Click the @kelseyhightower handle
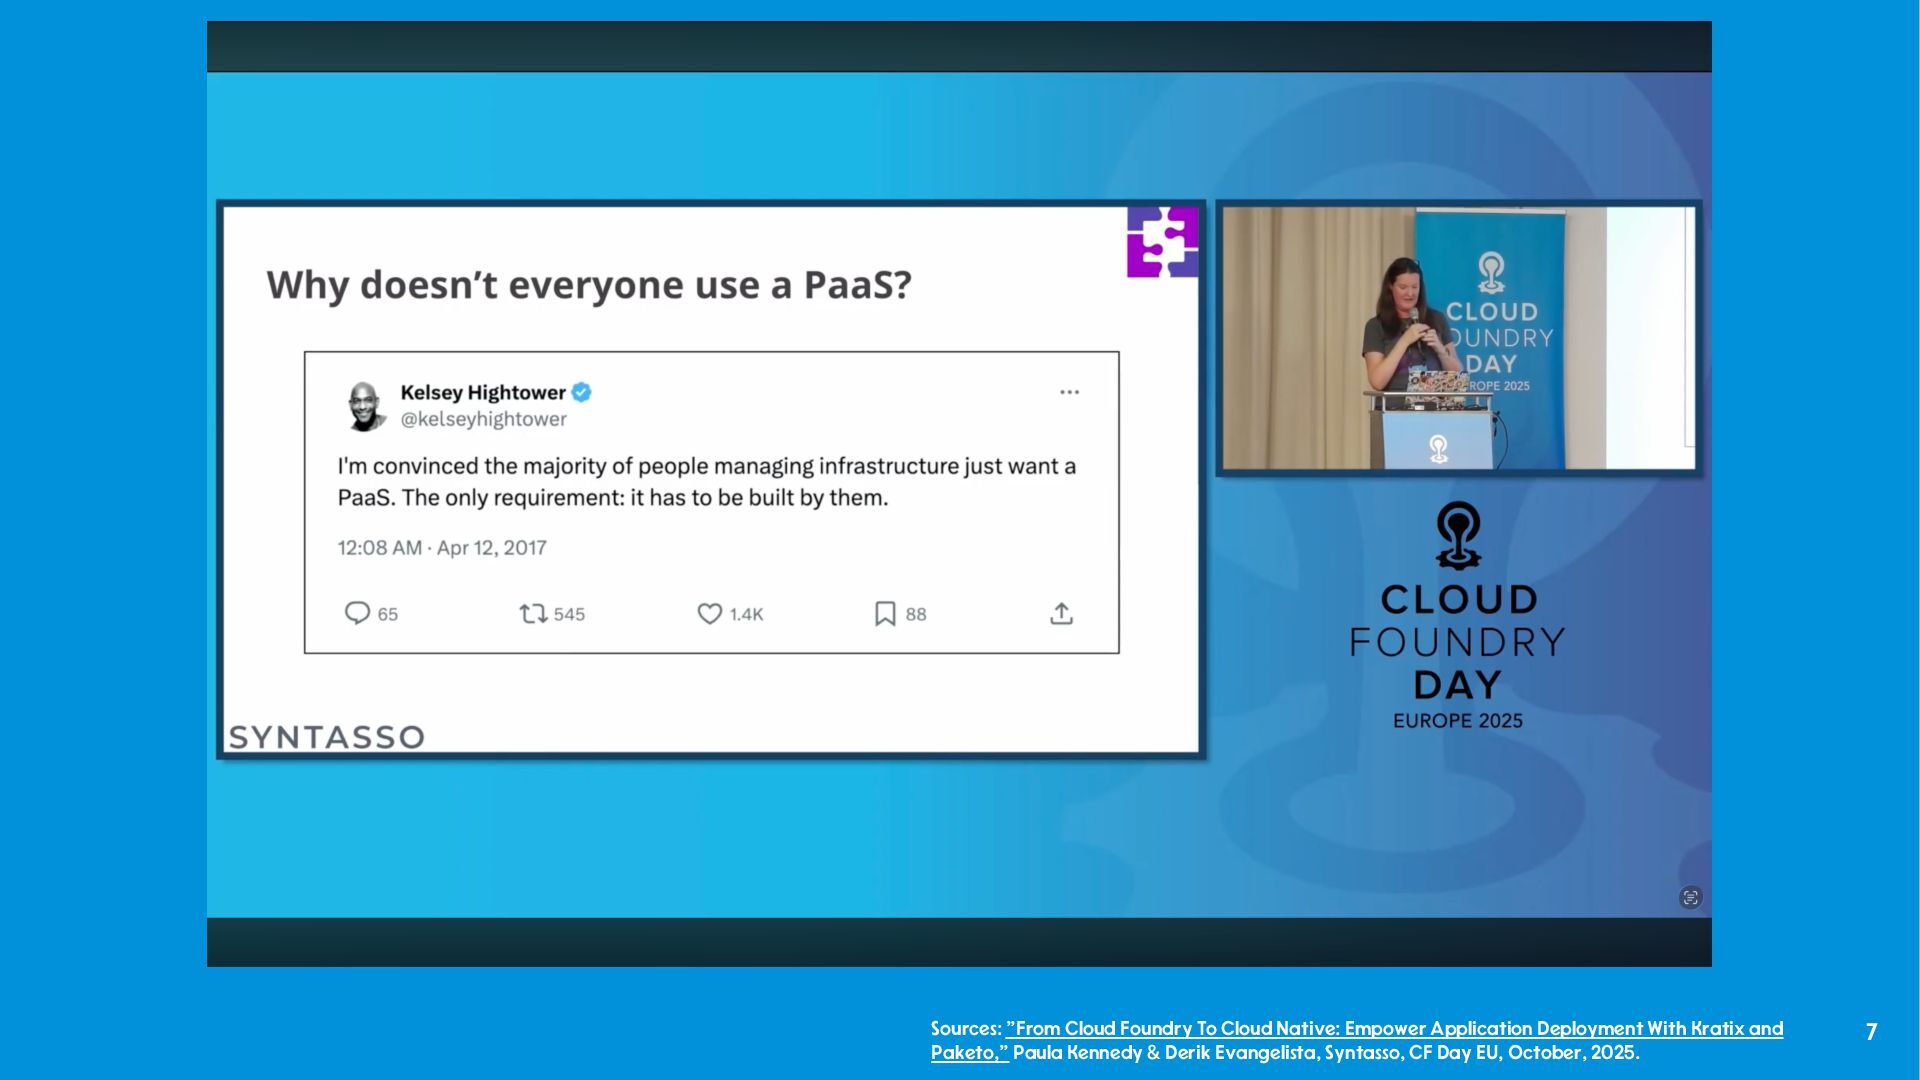1920x1080 pixels. click(x=483, y=420)
